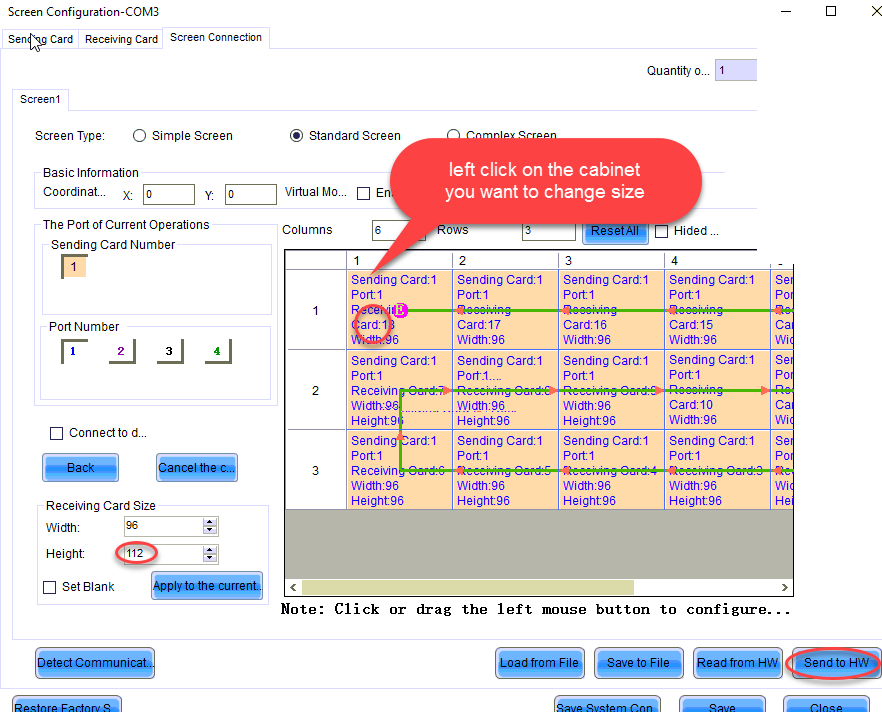Image resolution: width=882 pixels, height=712 pixels.
Task: Apply Receiving Card Size to the current cabinet
Action: [x=206, y=587]
